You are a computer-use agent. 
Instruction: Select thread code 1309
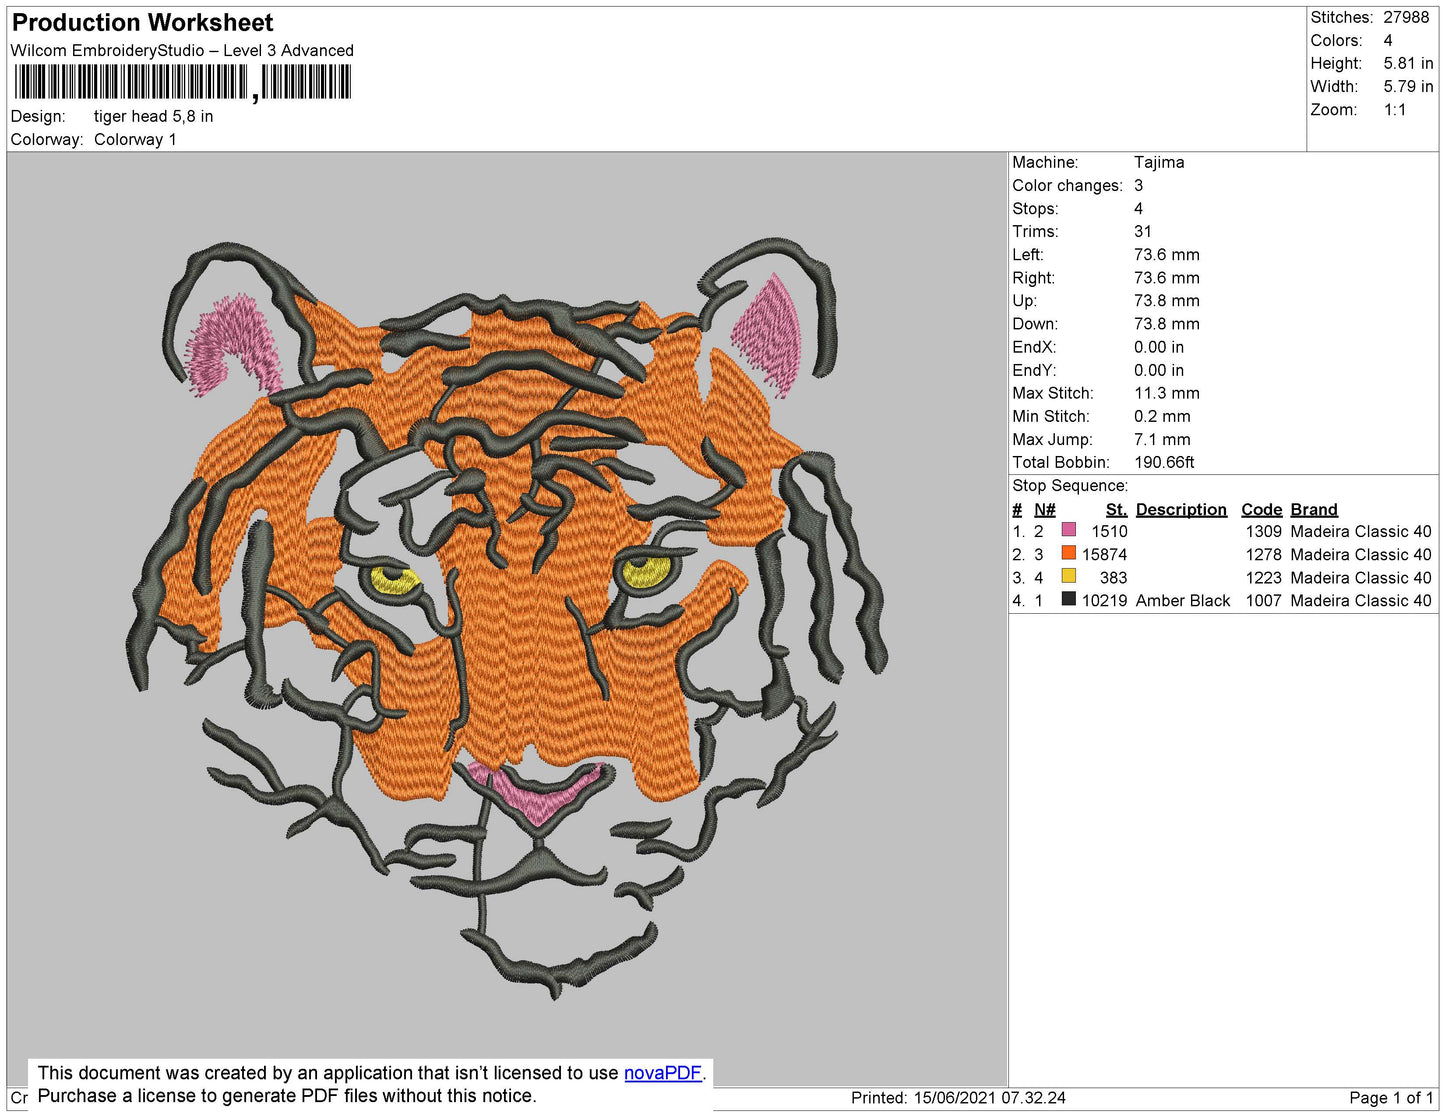pos(1263,531)
